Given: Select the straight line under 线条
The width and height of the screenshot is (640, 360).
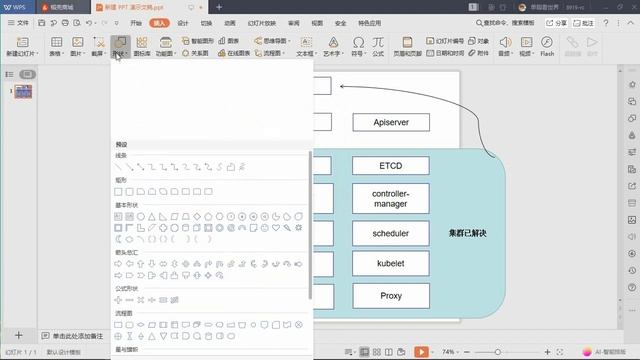Looking at the screenshot, I should pyautogui.click(x=118, y=167).
